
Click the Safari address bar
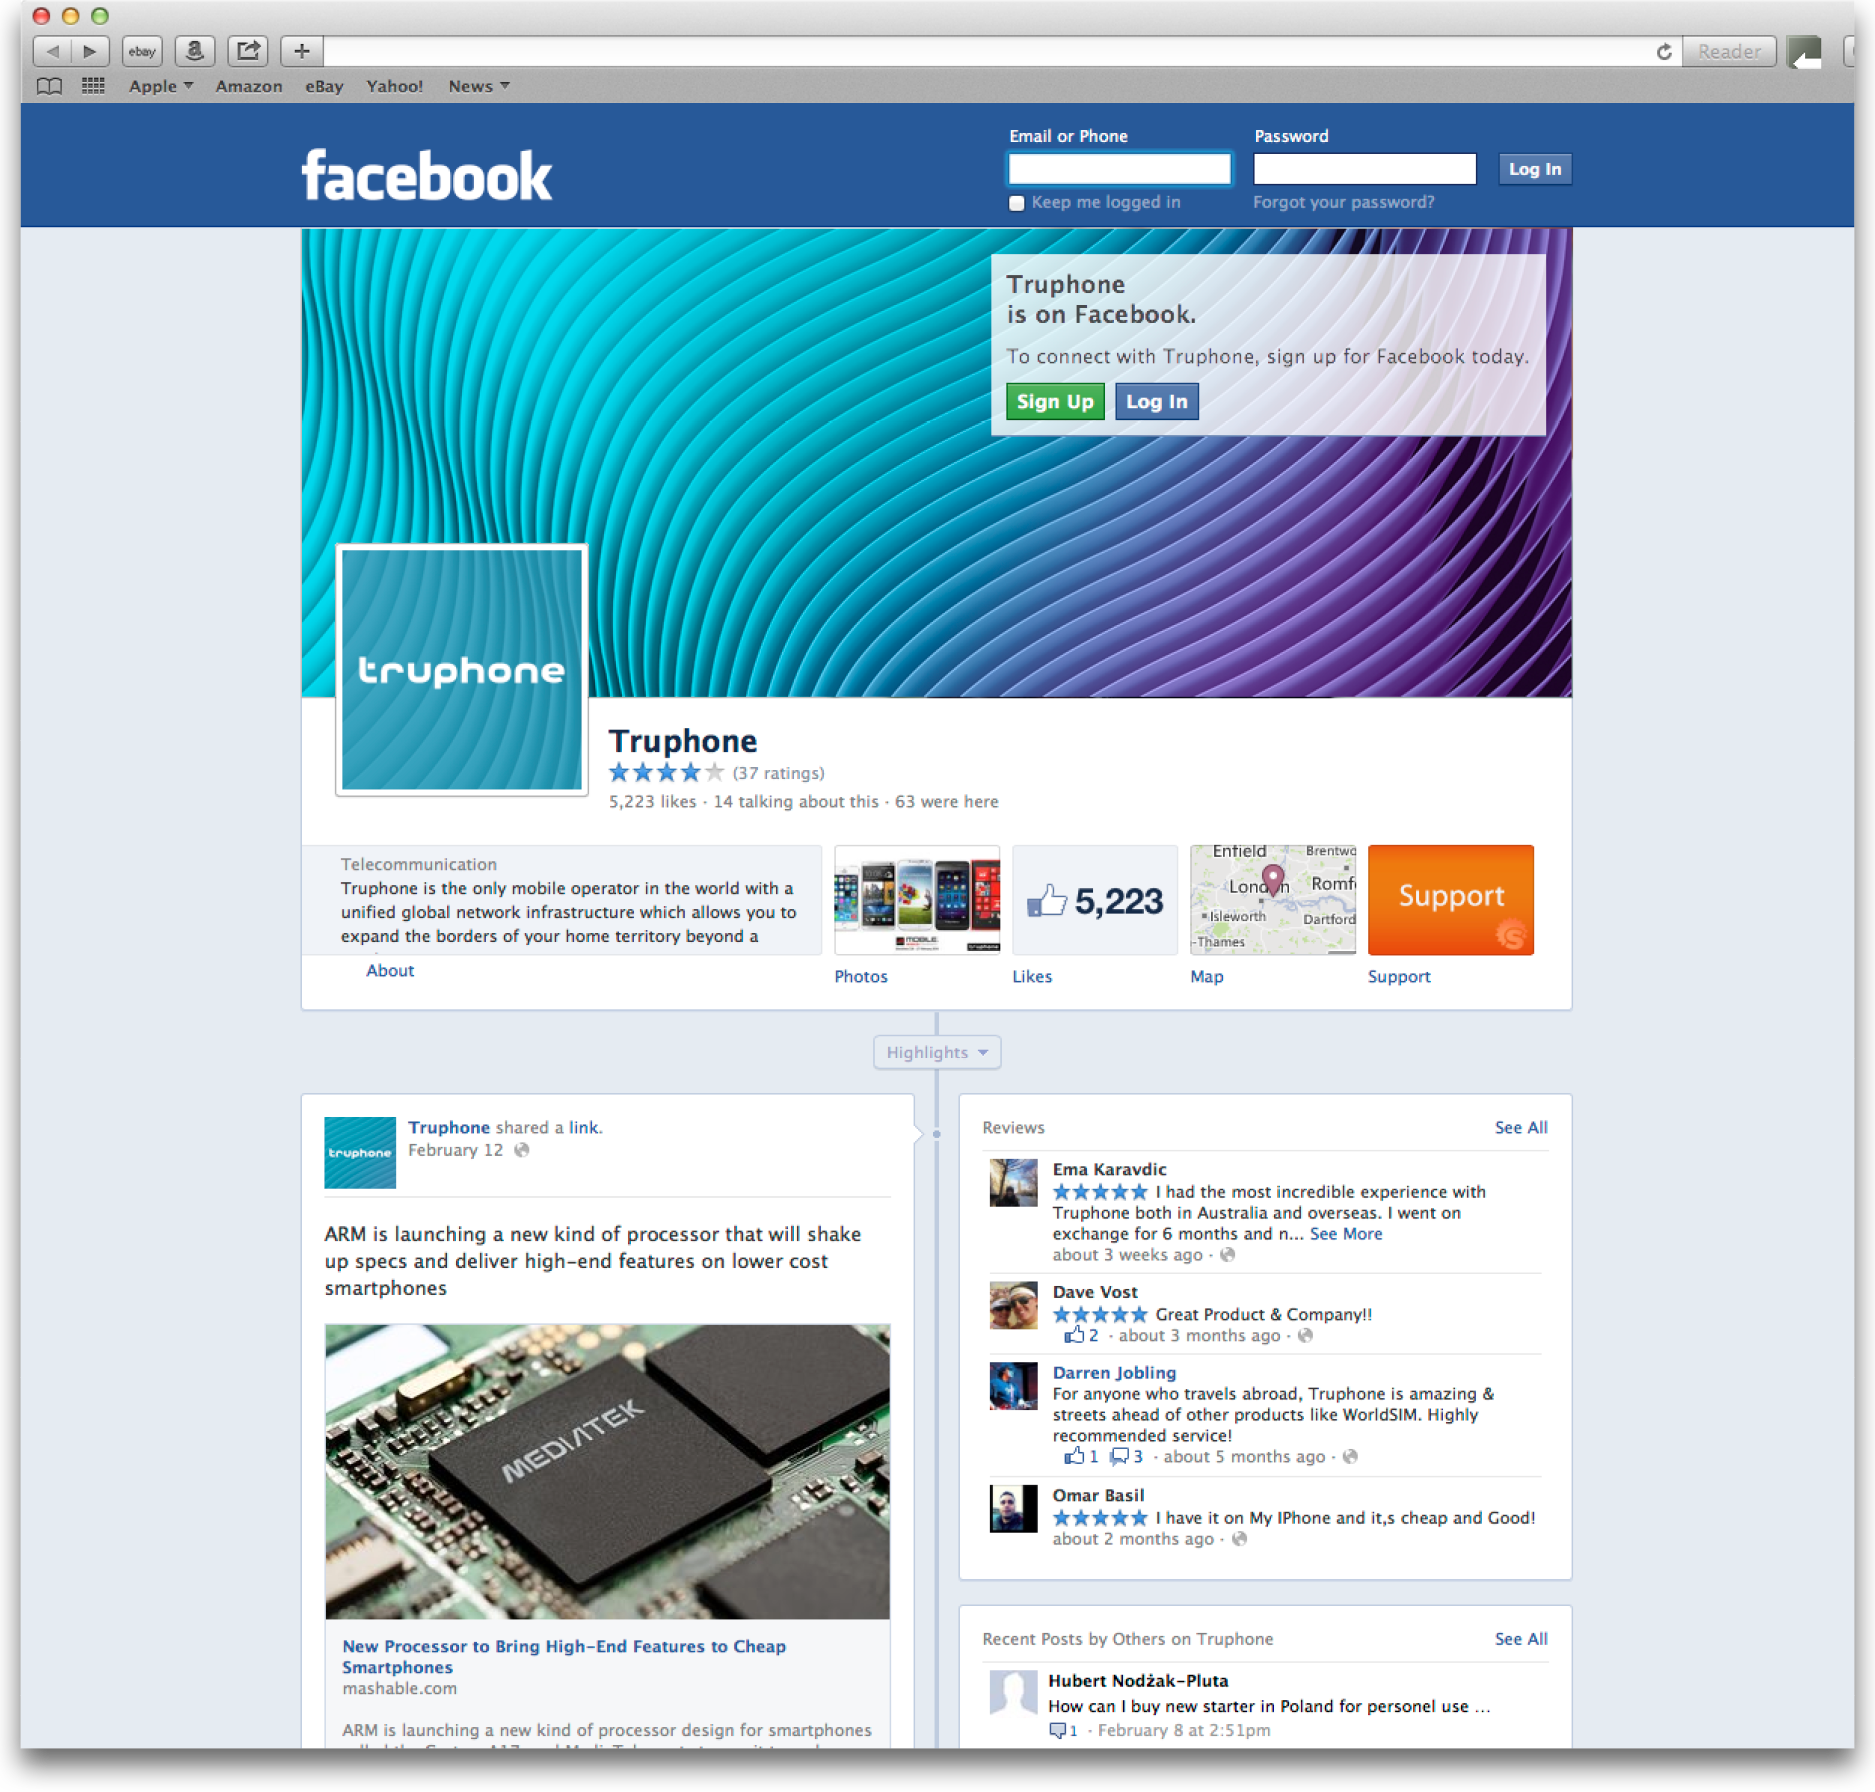click(x=990, y=52)
